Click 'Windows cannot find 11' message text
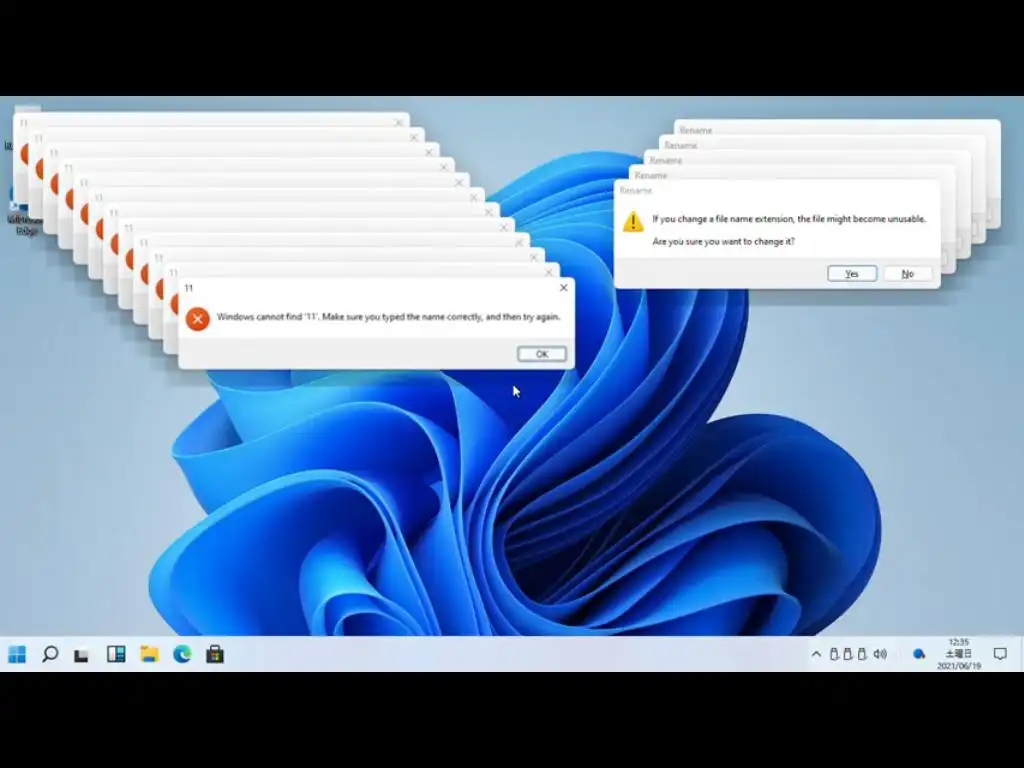Viewport: 1024px width, 768px height. click(x=389, y=317)
